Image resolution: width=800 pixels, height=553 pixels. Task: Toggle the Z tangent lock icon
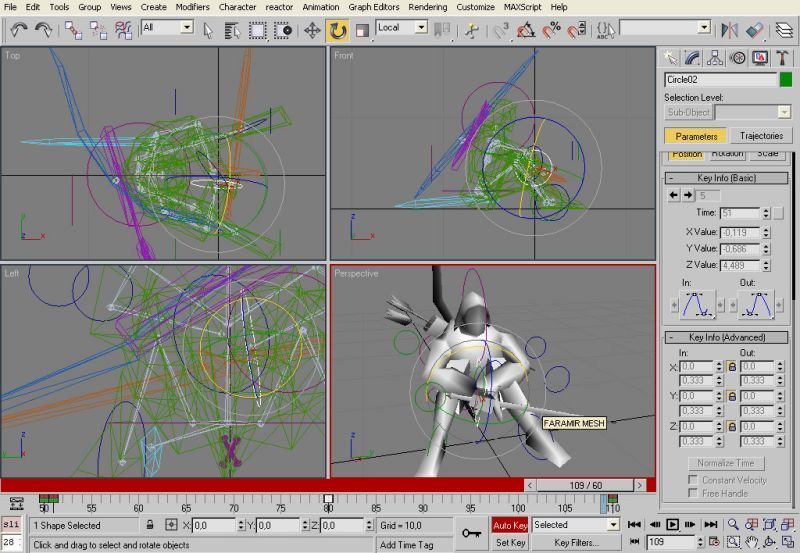pyautogui.click(x=732, y=426)
